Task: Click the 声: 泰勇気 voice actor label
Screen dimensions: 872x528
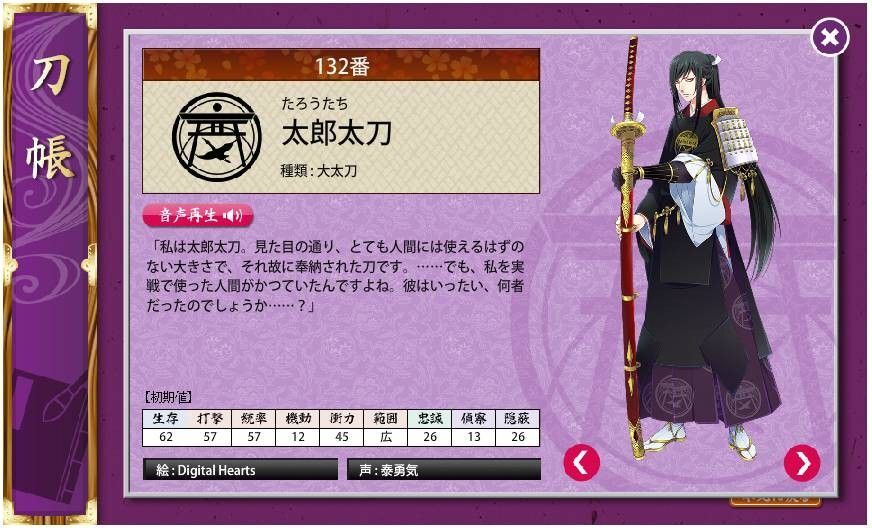Action: (444, 470)
